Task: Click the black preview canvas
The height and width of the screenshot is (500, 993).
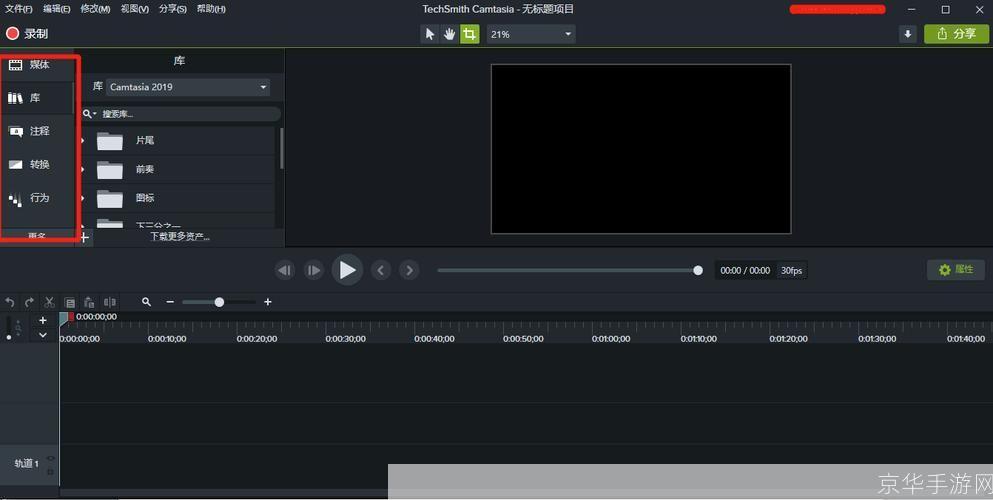Action: point(641,149)
